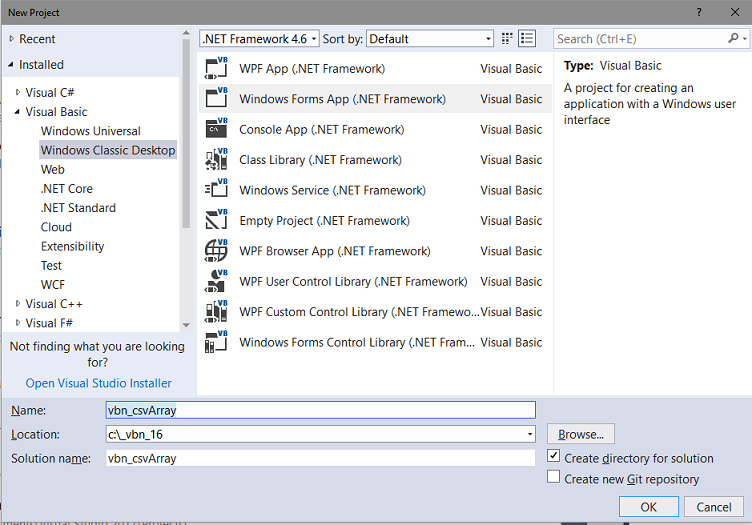Click the search magnifier icon
The height and width of the screenshot is (525, 752).
(733, 38)
